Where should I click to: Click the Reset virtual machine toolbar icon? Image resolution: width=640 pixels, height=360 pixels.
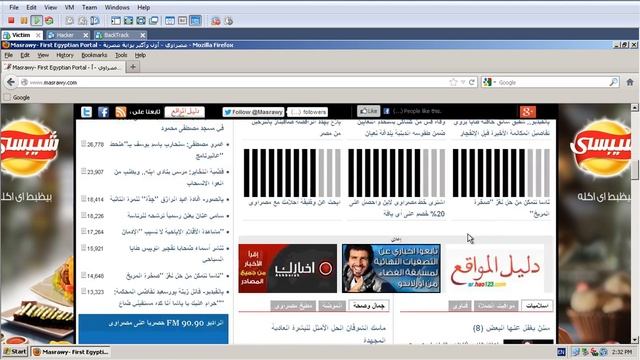pyautogui.click(x=49, y=20)
